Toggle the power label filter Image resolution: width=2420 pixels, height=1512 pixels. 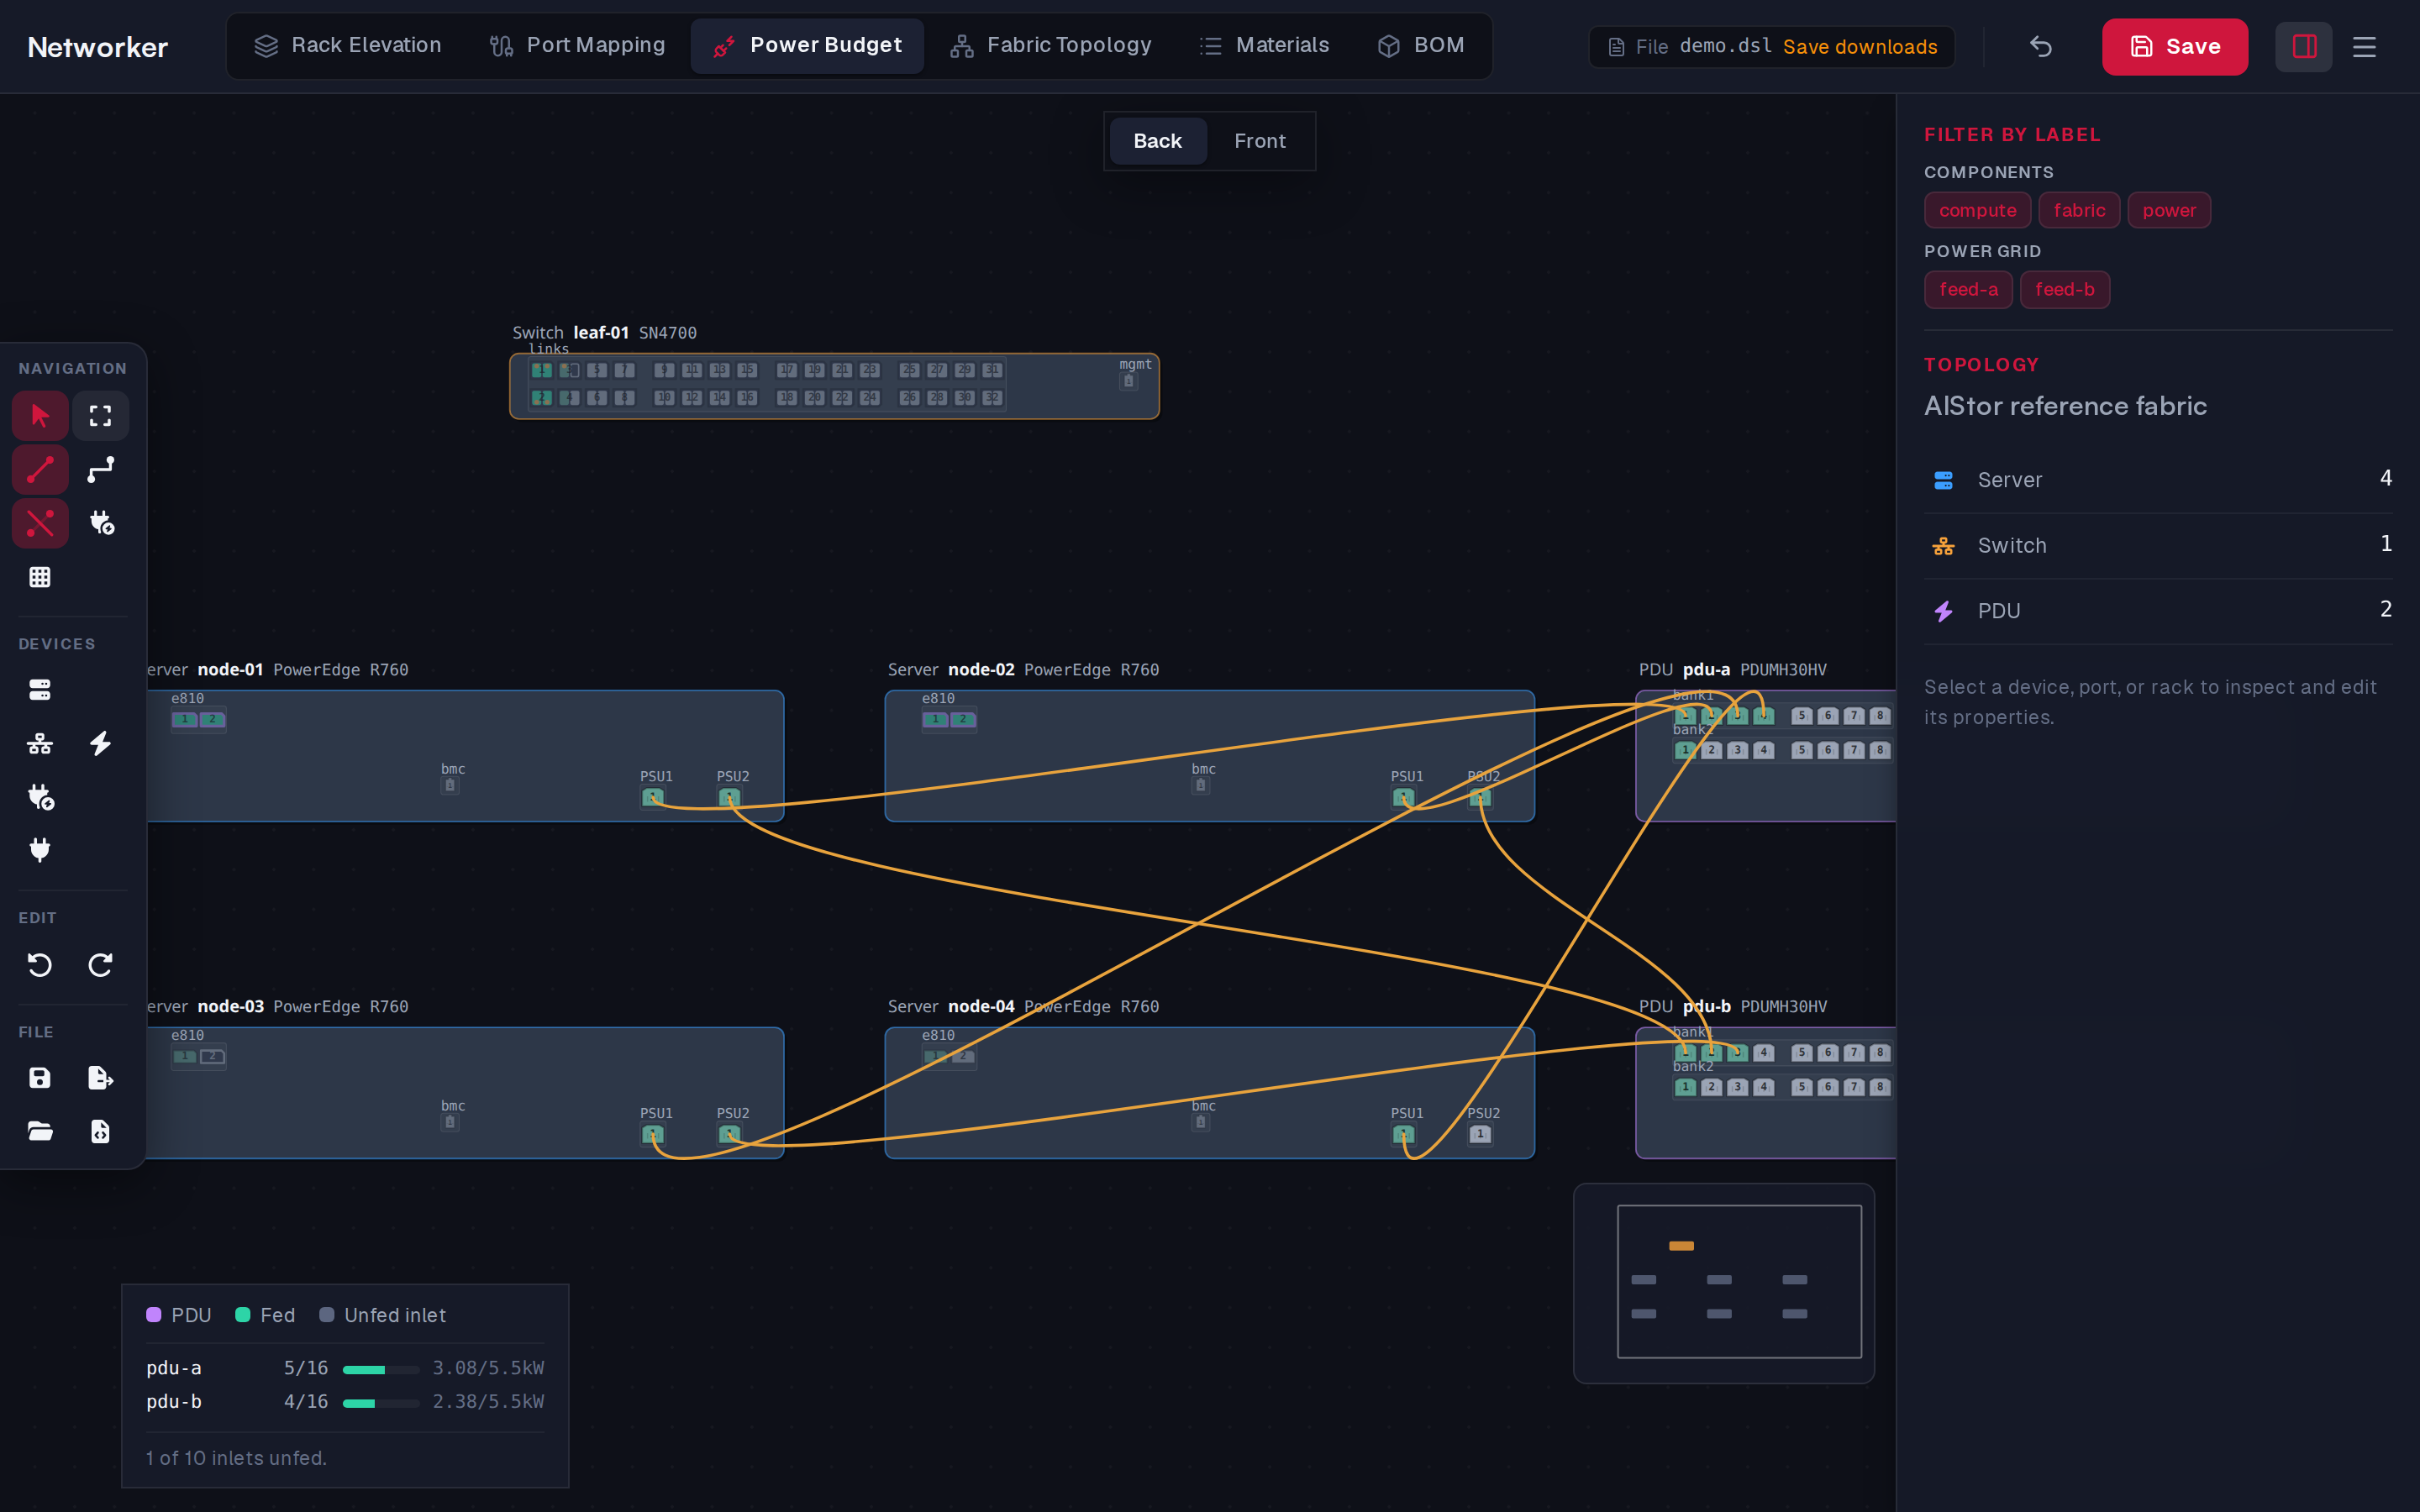tap(2169, 210)
